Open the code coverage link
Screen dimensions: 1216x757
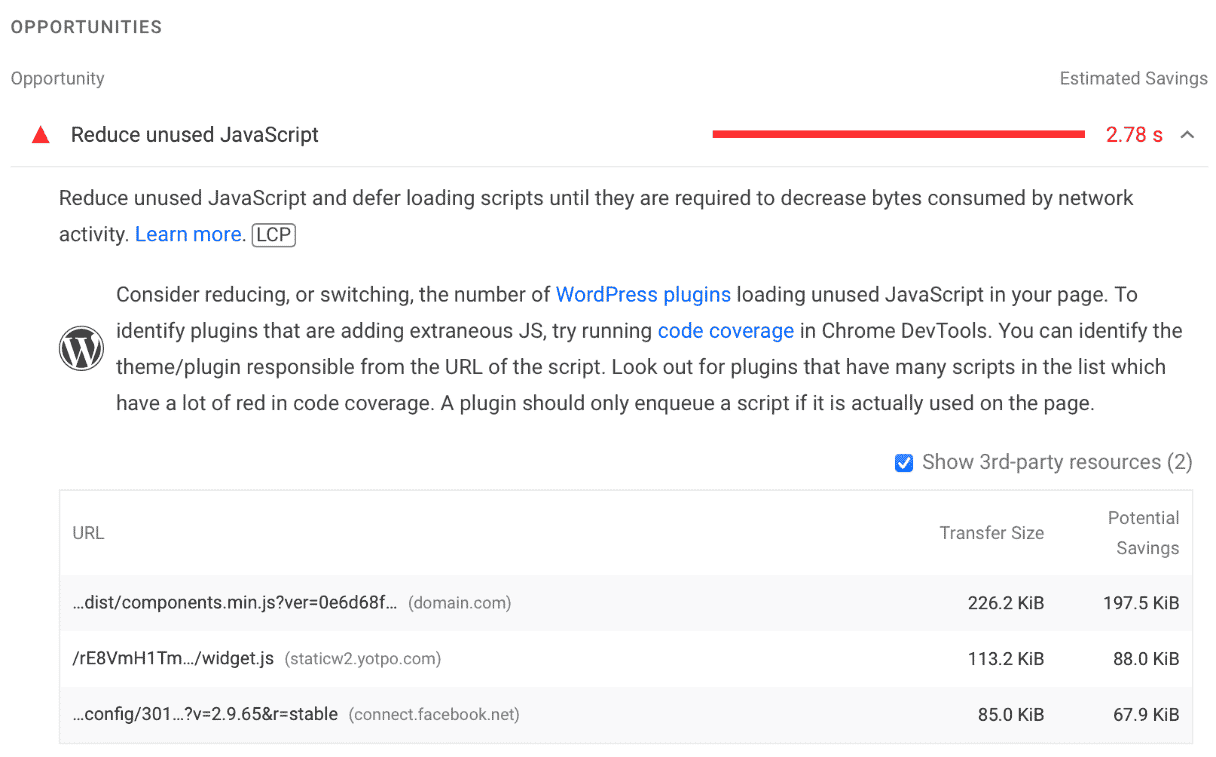tap(725, 330)
